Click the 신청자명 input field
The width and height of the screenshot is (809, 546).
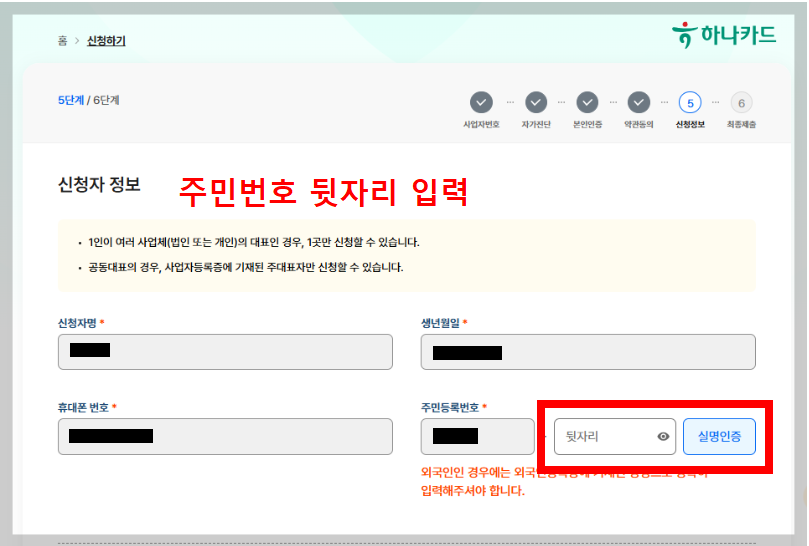click(x=225, y=352)
